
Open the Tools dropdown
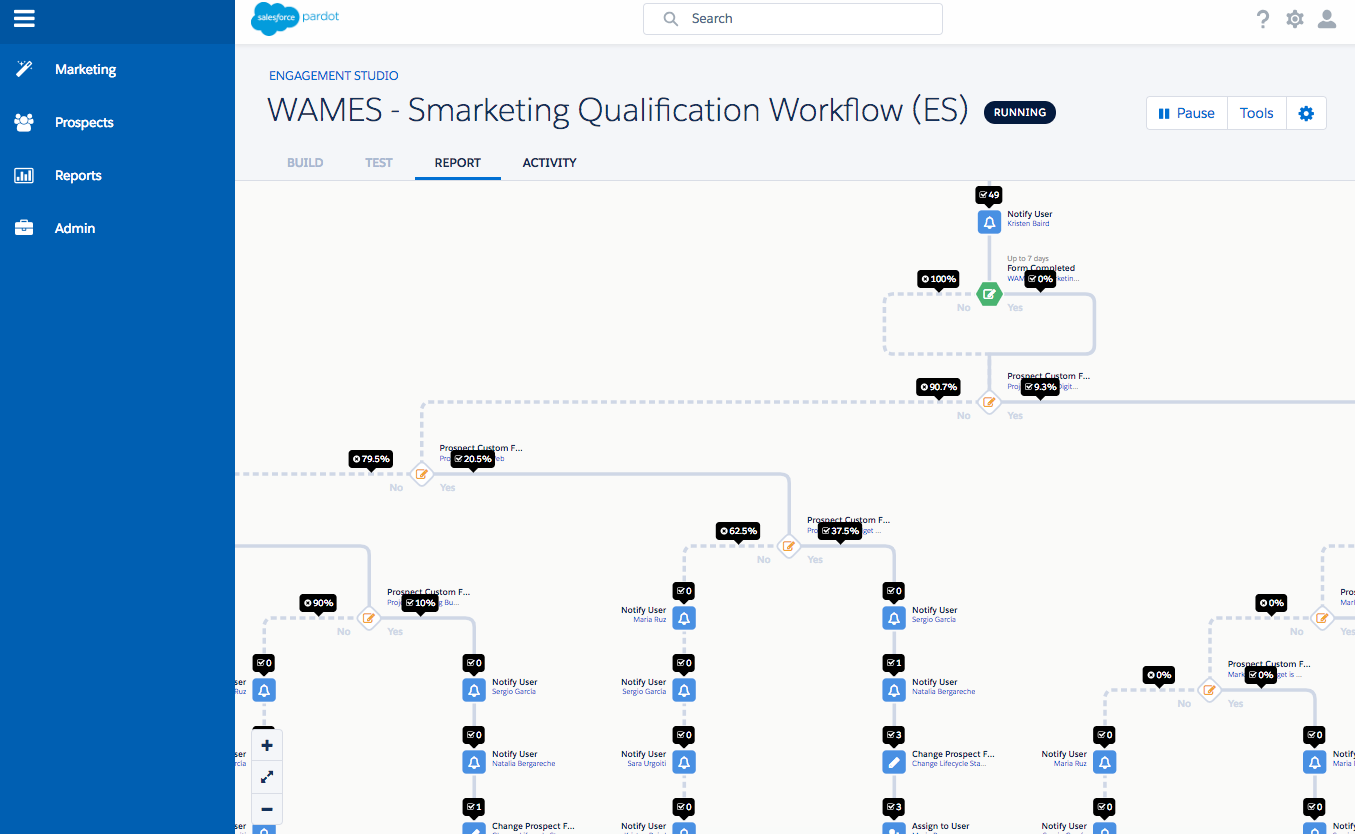tap(1256, 113)
